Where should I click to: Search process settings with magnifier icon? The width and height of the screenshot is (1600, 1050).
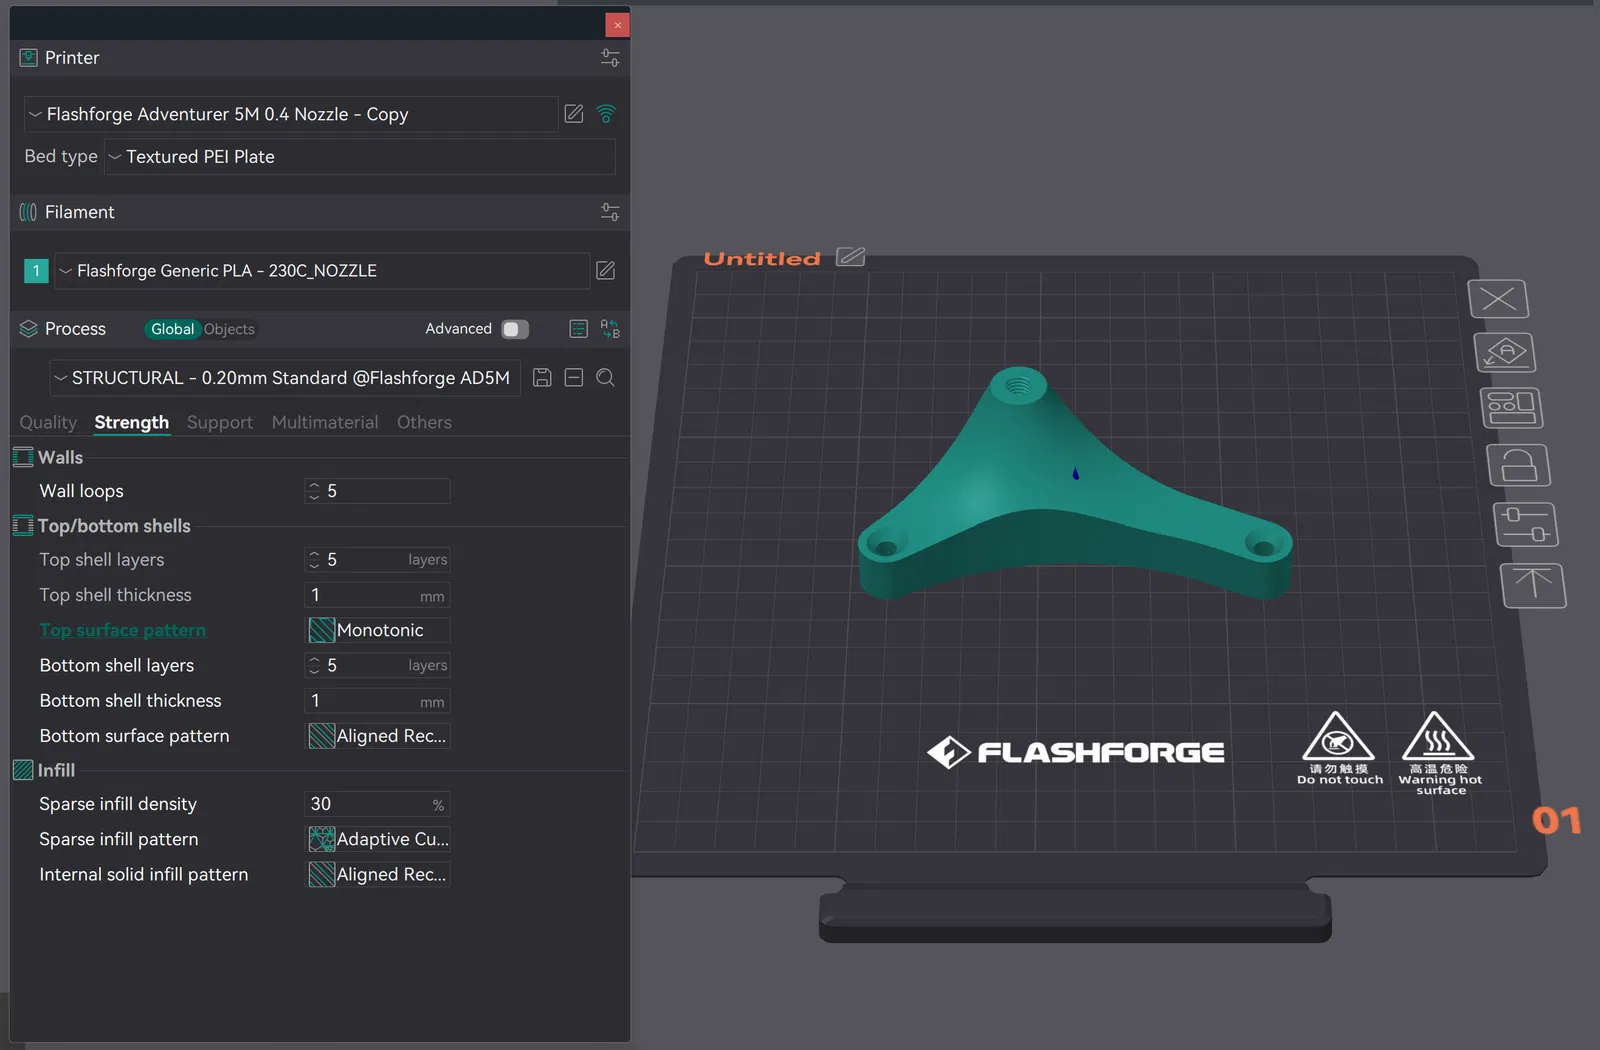[x=606, y=377]
